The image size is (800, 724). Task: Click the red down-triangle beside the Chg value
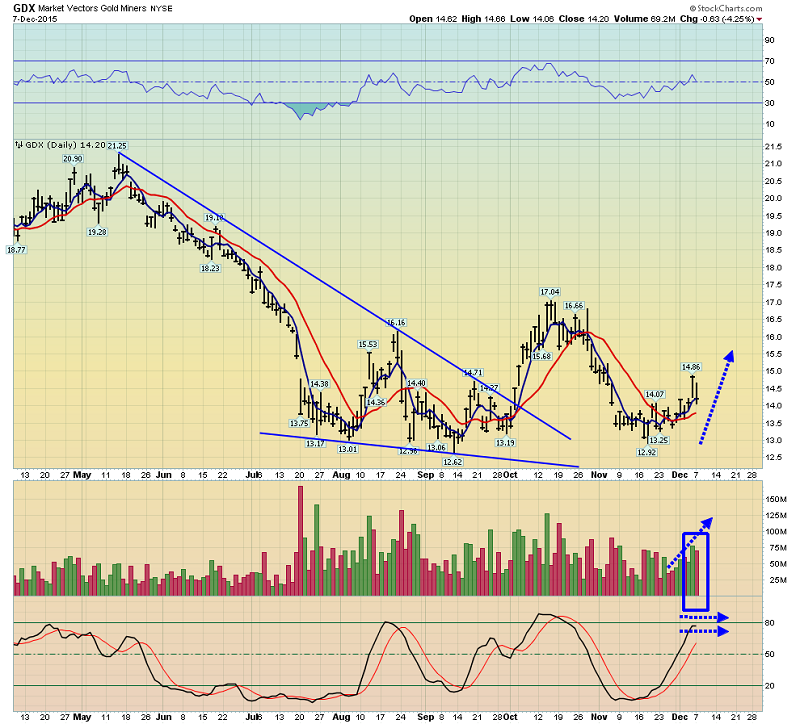point(759,19)
